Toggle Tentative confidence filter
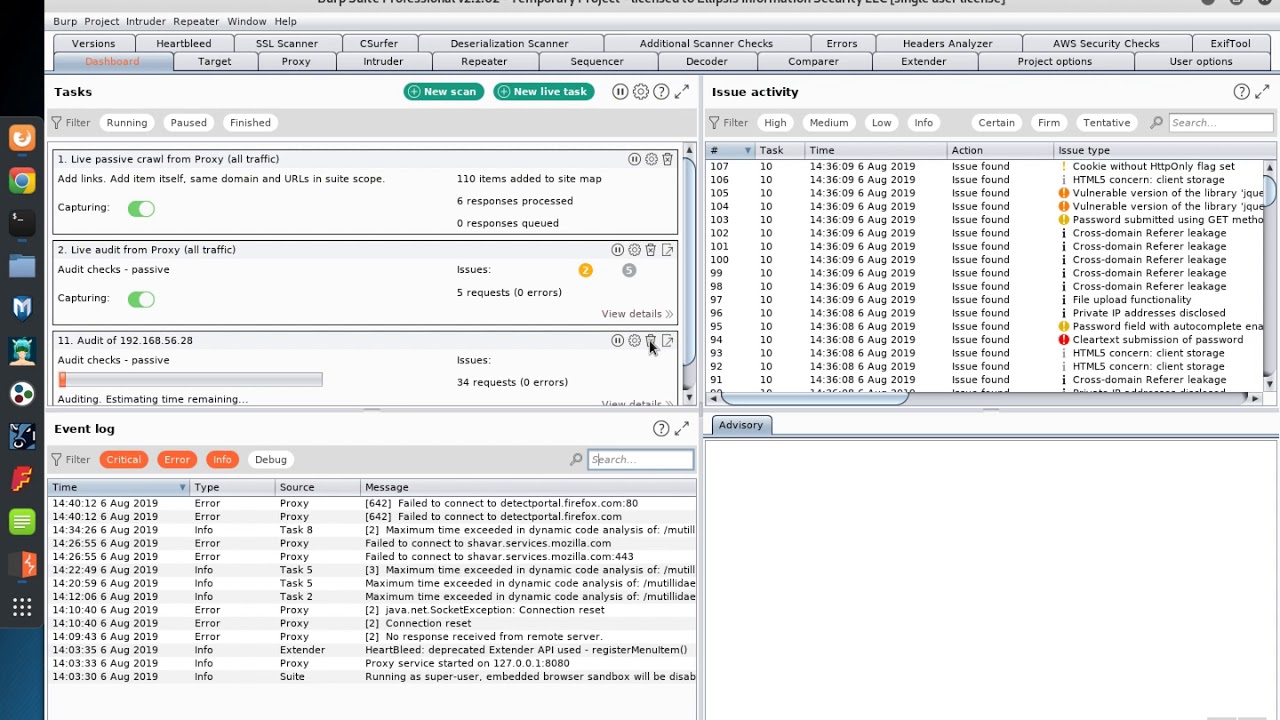Viewport: 1280px width, 720px height. [1106, 123]
